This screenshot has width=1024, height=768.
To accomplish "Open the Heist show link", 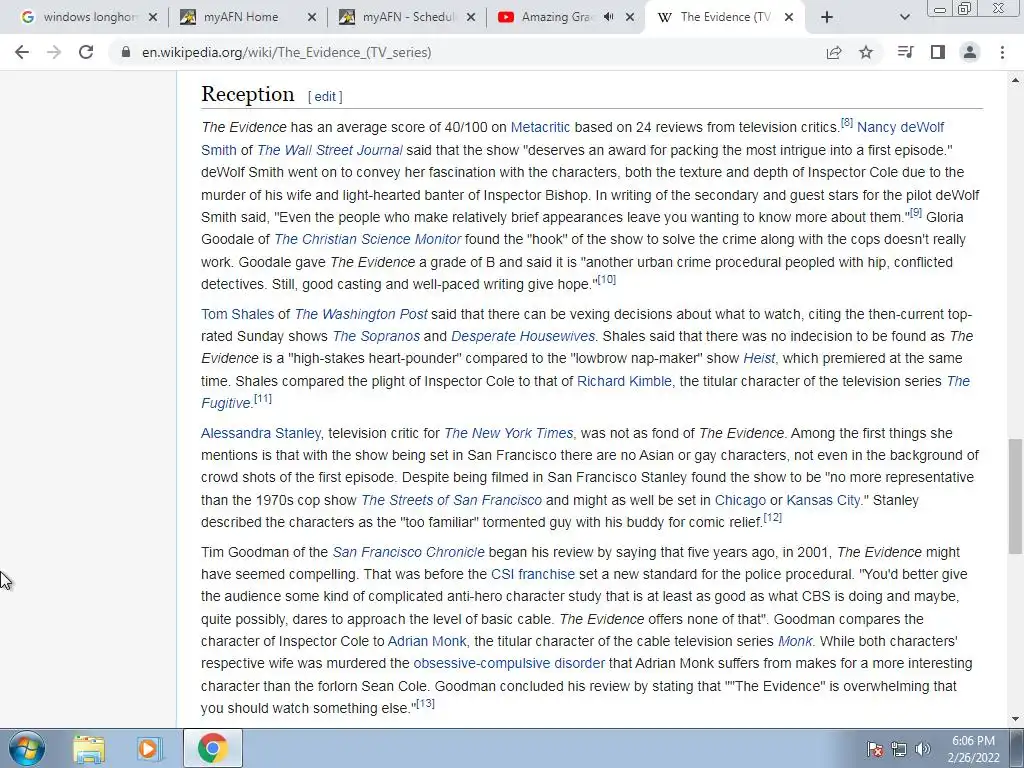I will (x=759, y=359).
